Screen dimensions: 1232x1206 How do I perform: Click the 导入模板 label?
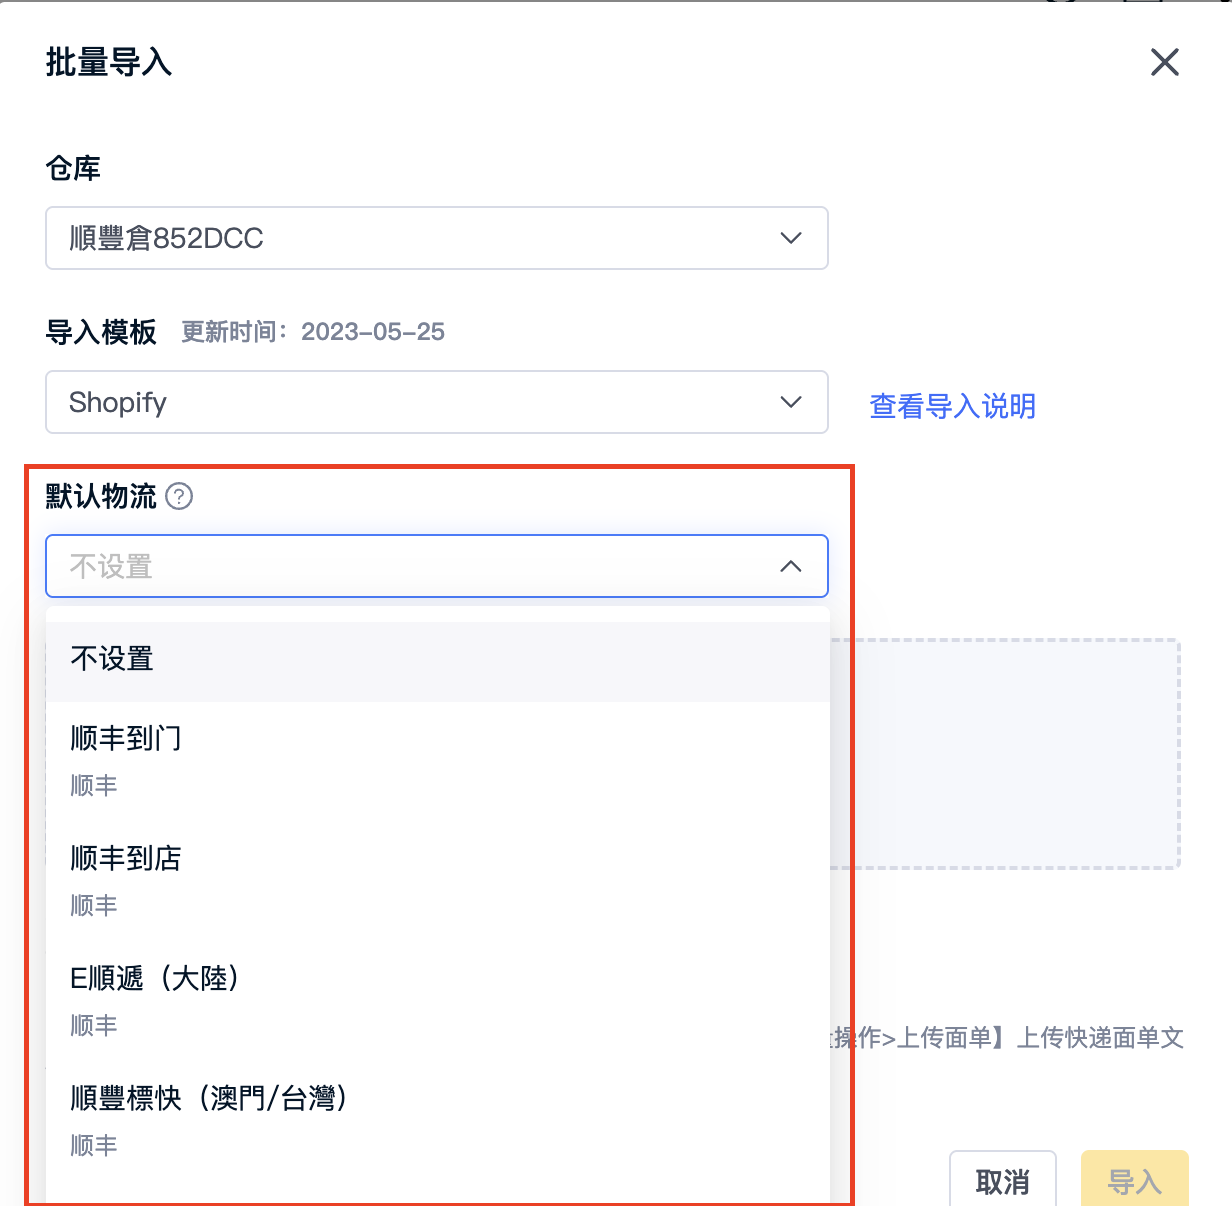[x=101, y=332]
